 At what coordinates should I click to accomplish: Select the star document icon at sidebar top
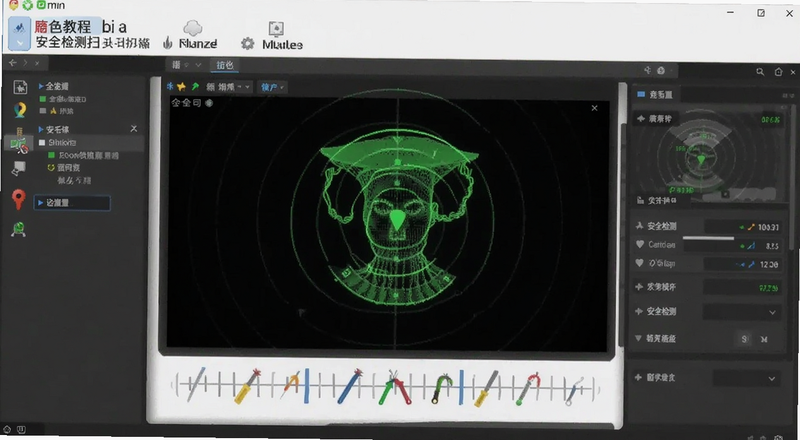click(20, 87)
